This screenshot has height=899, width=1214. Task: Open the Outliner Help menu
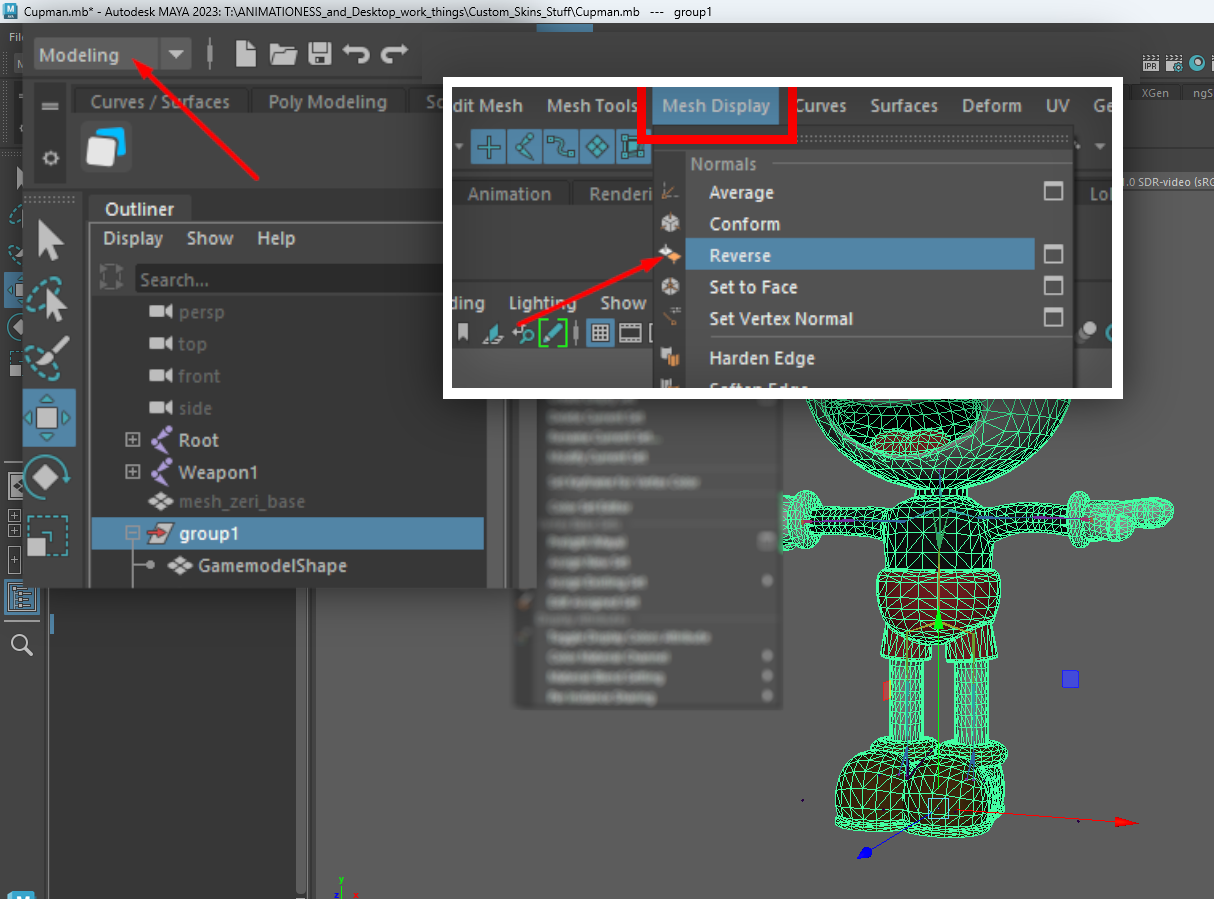(x=276, y=238)
